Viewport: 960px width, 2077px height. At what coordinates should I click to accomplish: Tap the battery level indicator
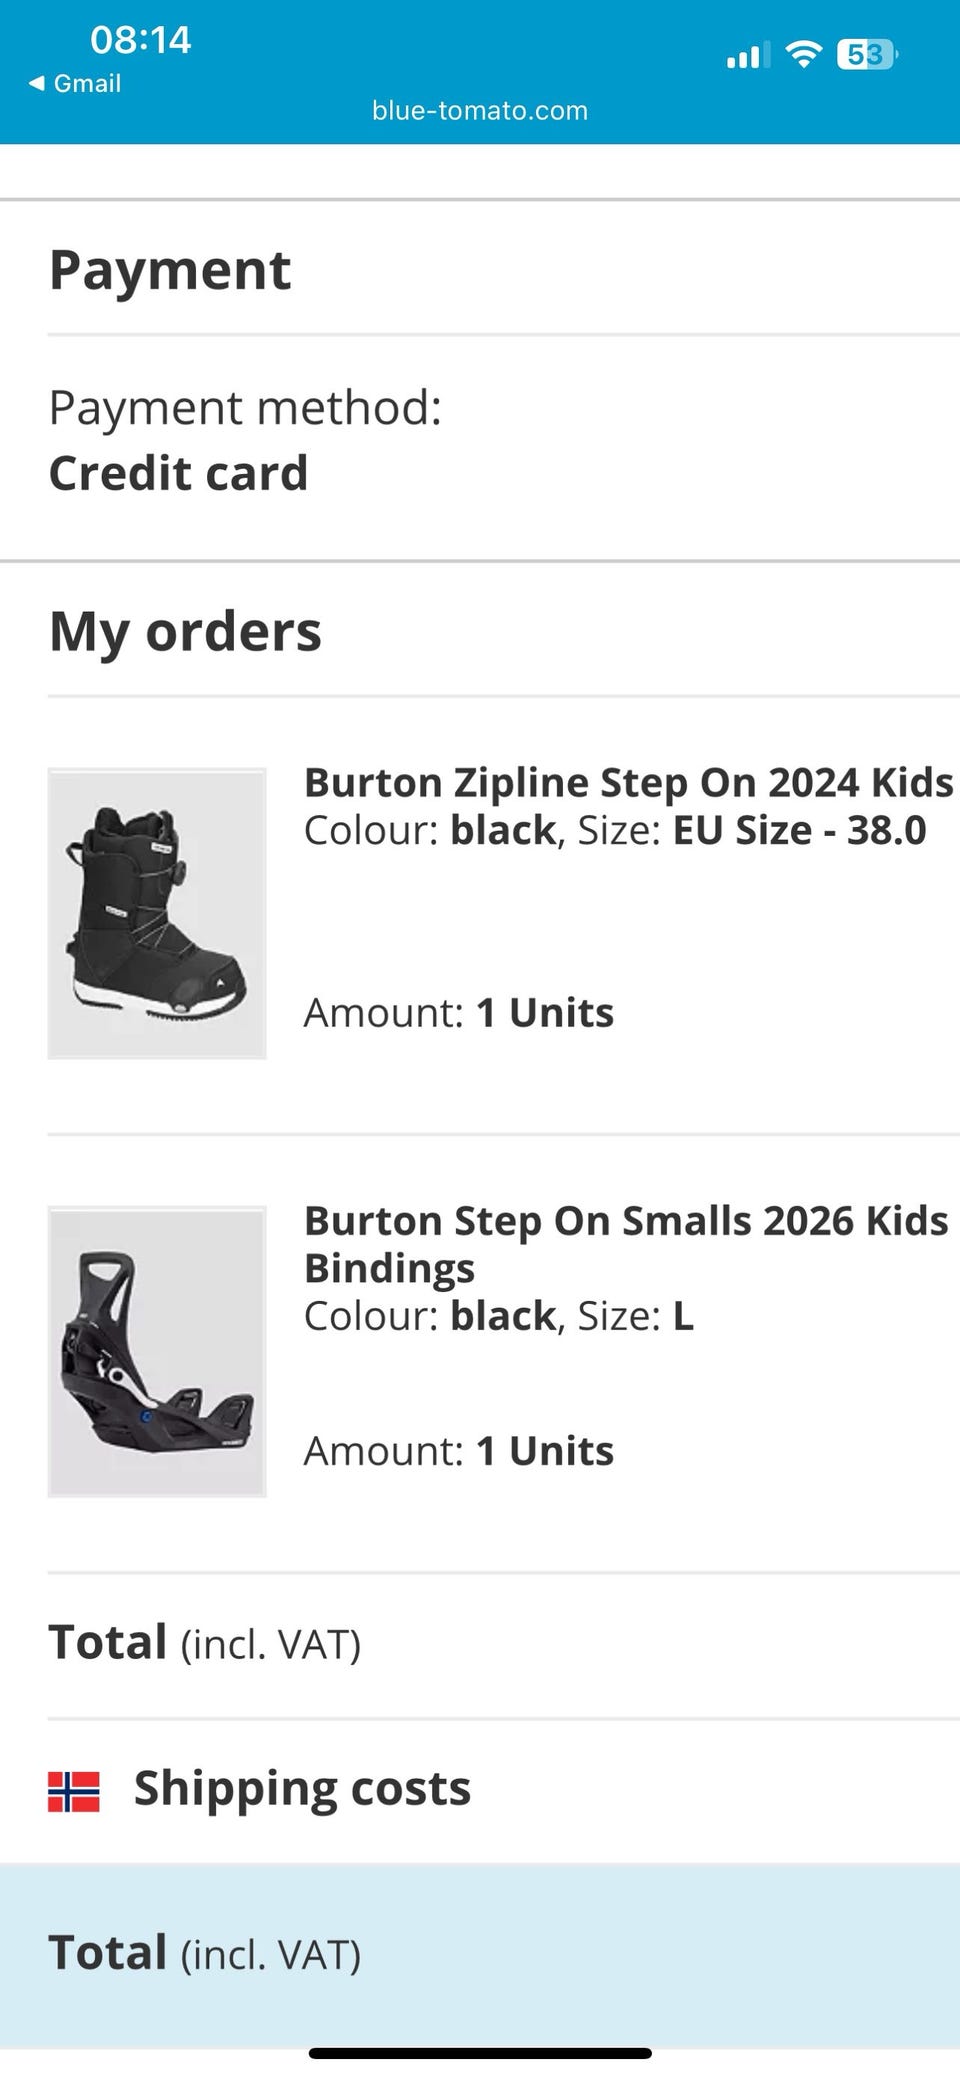(867, 54)
